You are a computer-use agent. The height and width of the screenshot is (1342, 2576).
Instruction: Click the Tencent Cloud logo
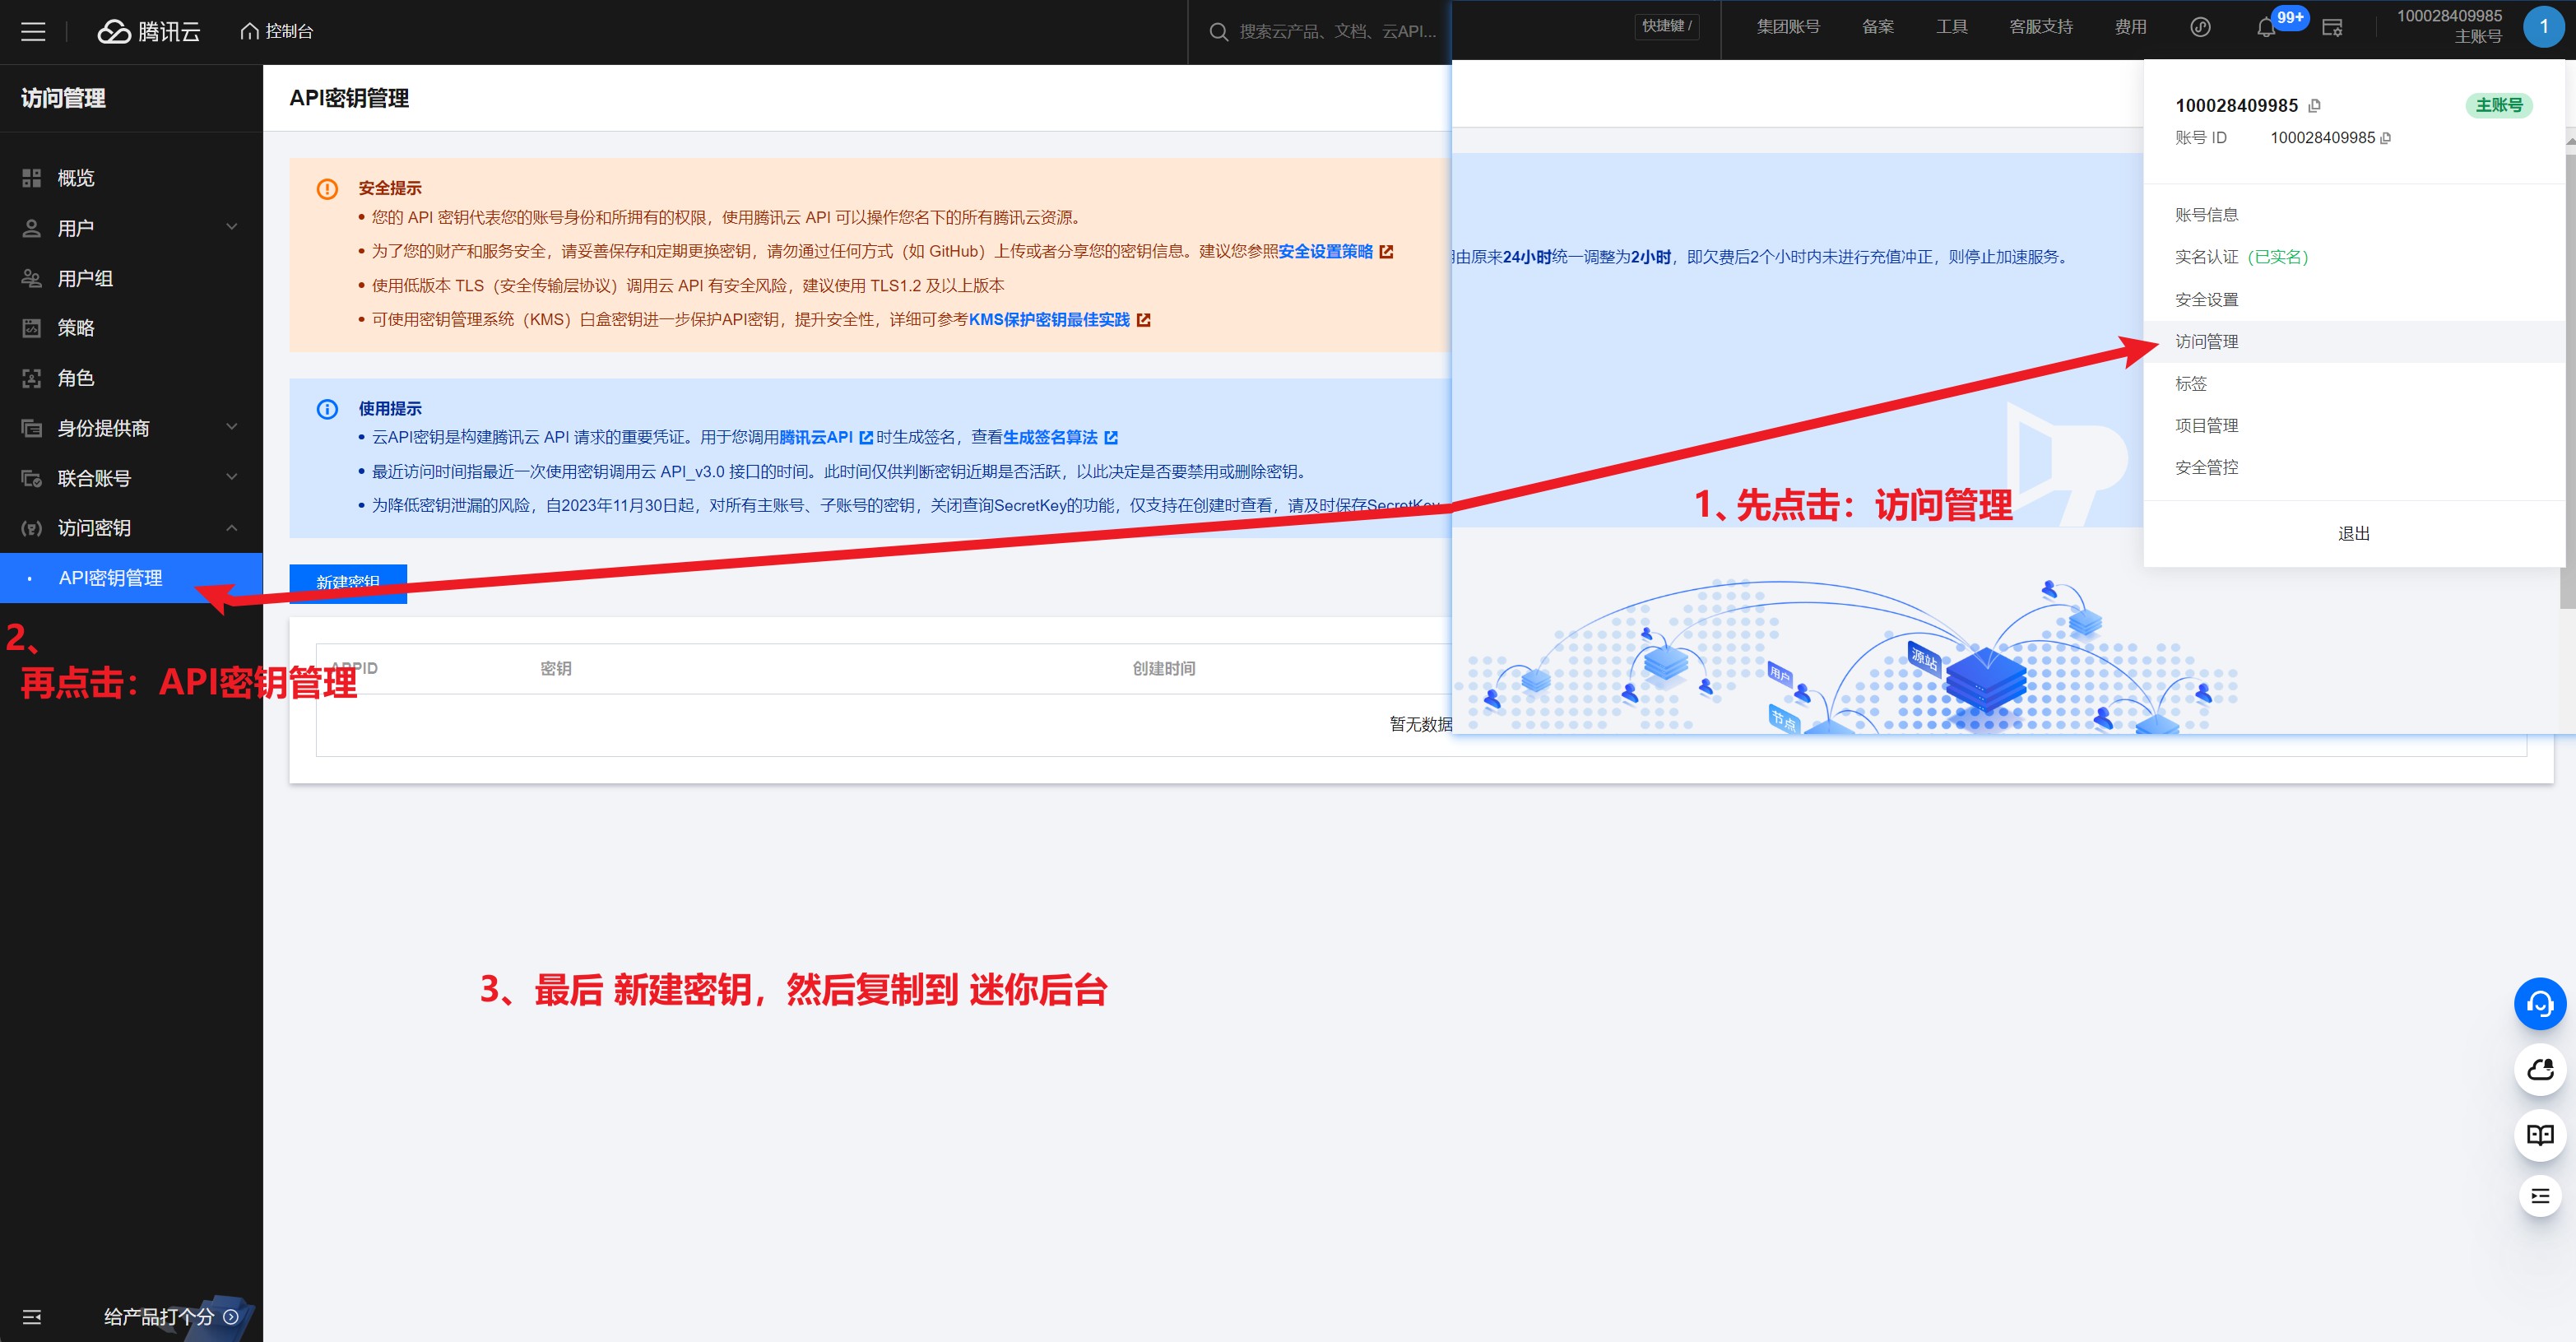[x=149, y=32]
